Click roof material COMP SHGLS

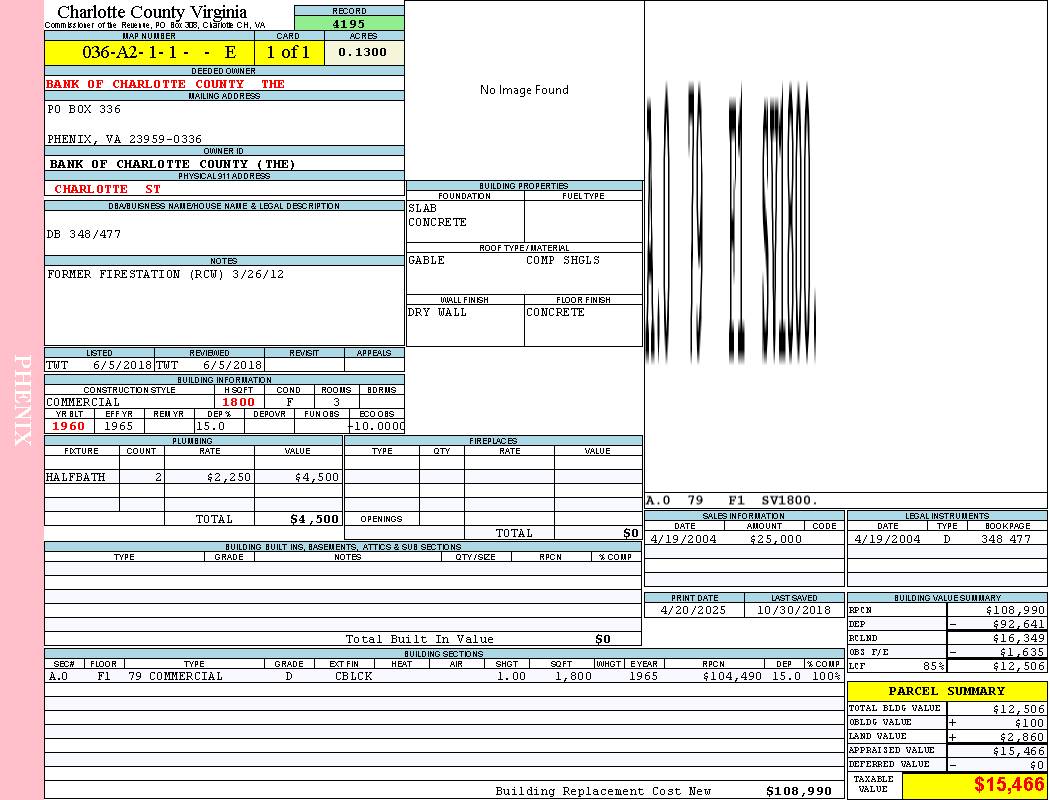(562, 260)
